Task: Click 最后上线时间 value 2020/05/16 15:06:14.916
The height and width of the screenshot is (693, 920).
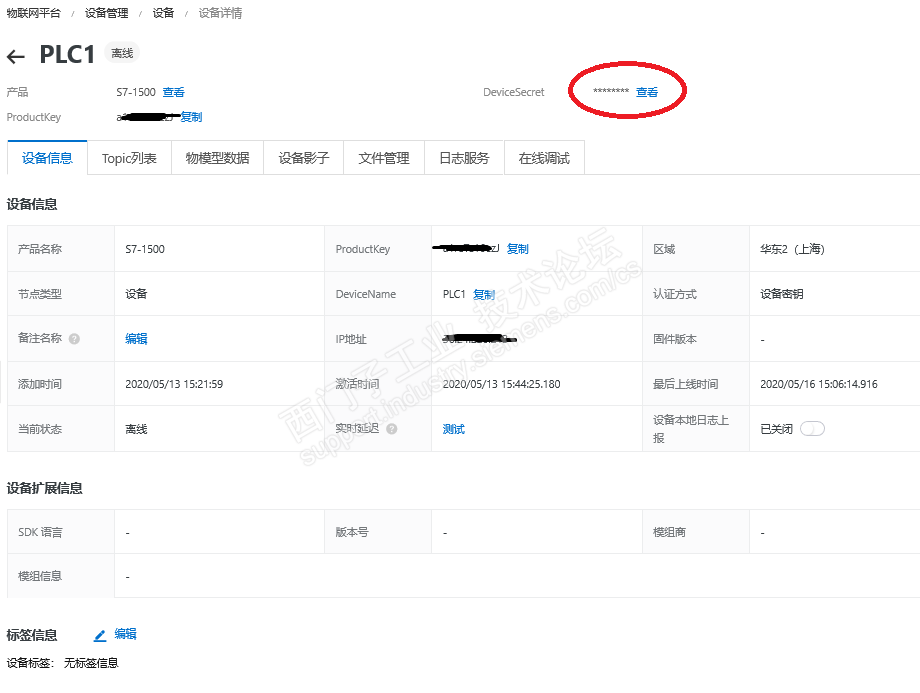Action: tap(819, 384)
